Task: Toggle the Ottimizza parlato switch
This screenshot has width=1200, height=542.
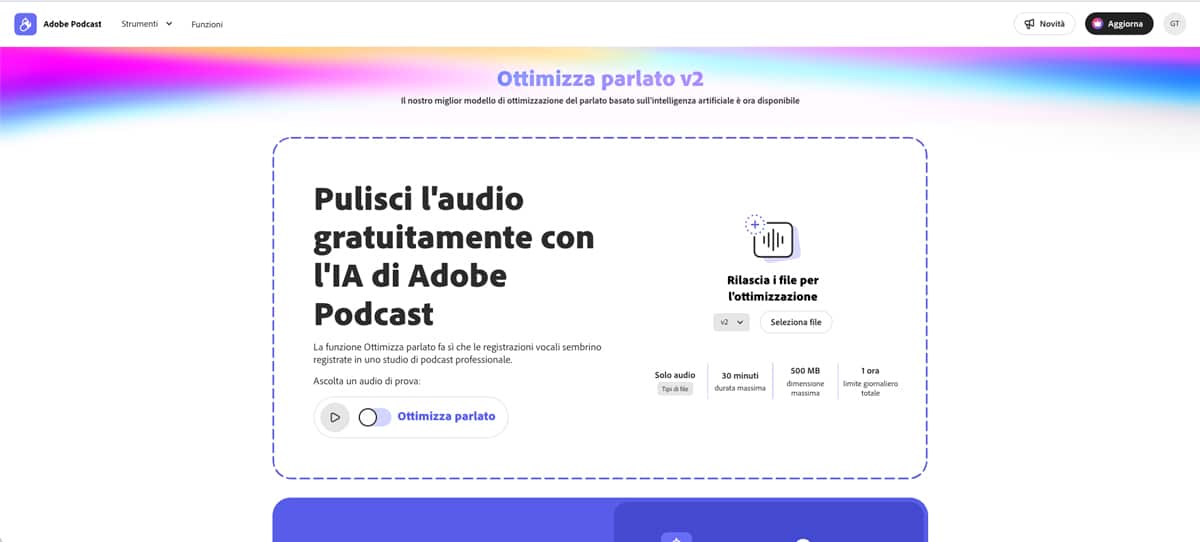Action: 375,417
